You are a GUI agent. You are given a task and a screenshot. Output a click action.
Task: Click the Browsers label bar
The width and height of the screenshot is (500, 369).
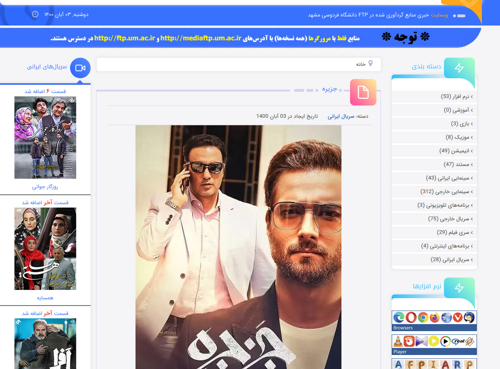coord(434,328)
